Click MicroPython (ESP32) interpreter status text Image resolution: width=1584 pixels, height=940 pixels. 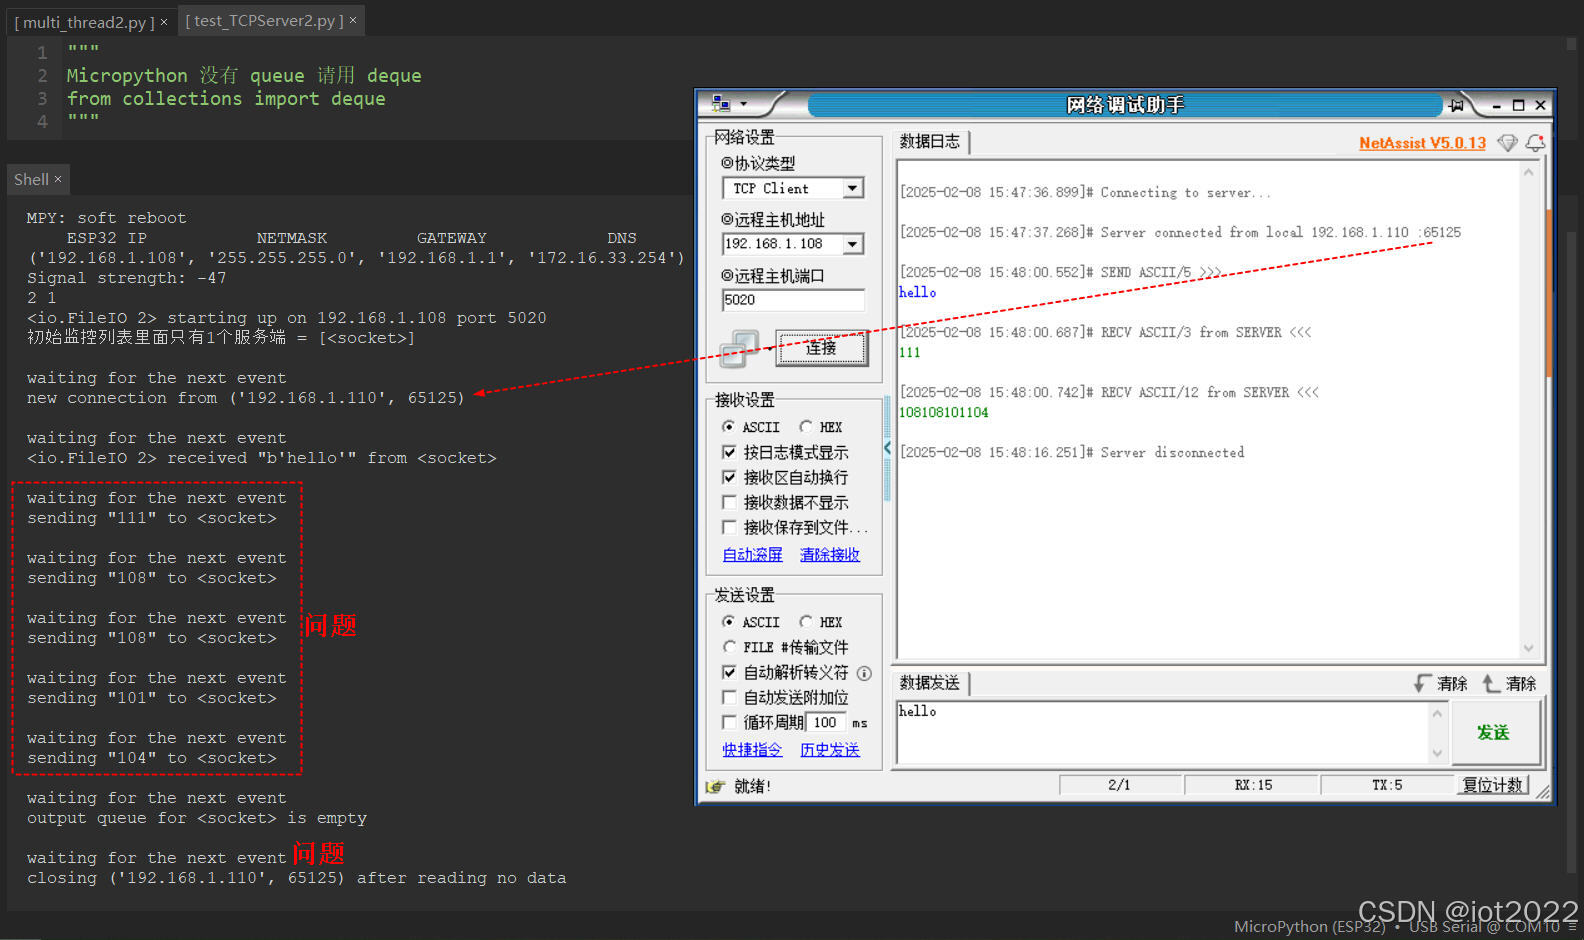(x=1309, y=926)
